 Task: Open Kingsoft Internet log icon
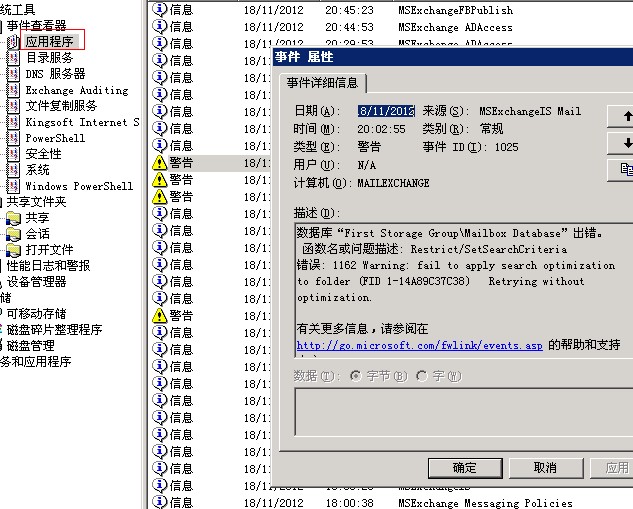click(13, 122)
